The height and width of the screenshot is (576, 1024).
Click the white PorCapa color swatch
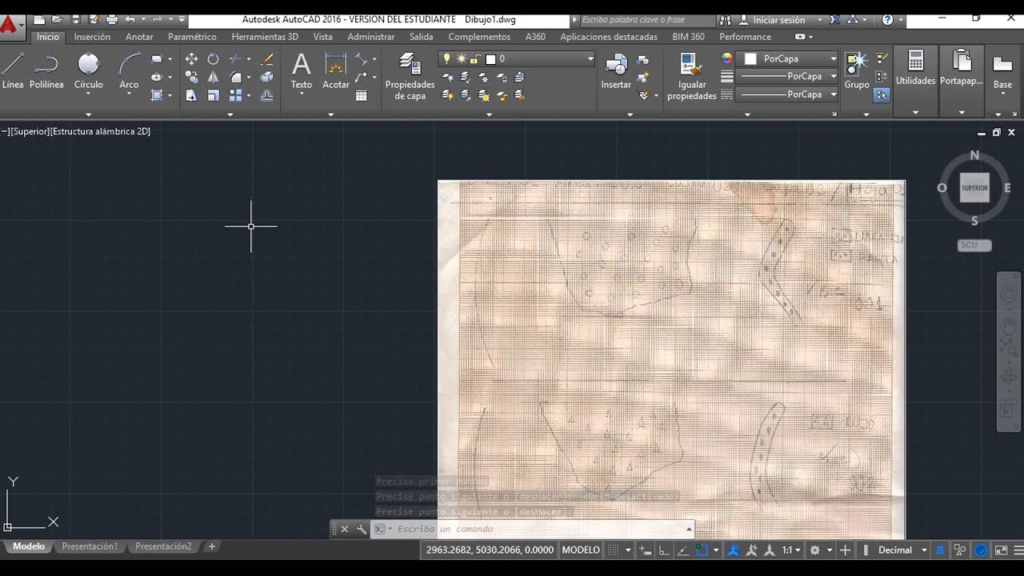coord(750,59)
